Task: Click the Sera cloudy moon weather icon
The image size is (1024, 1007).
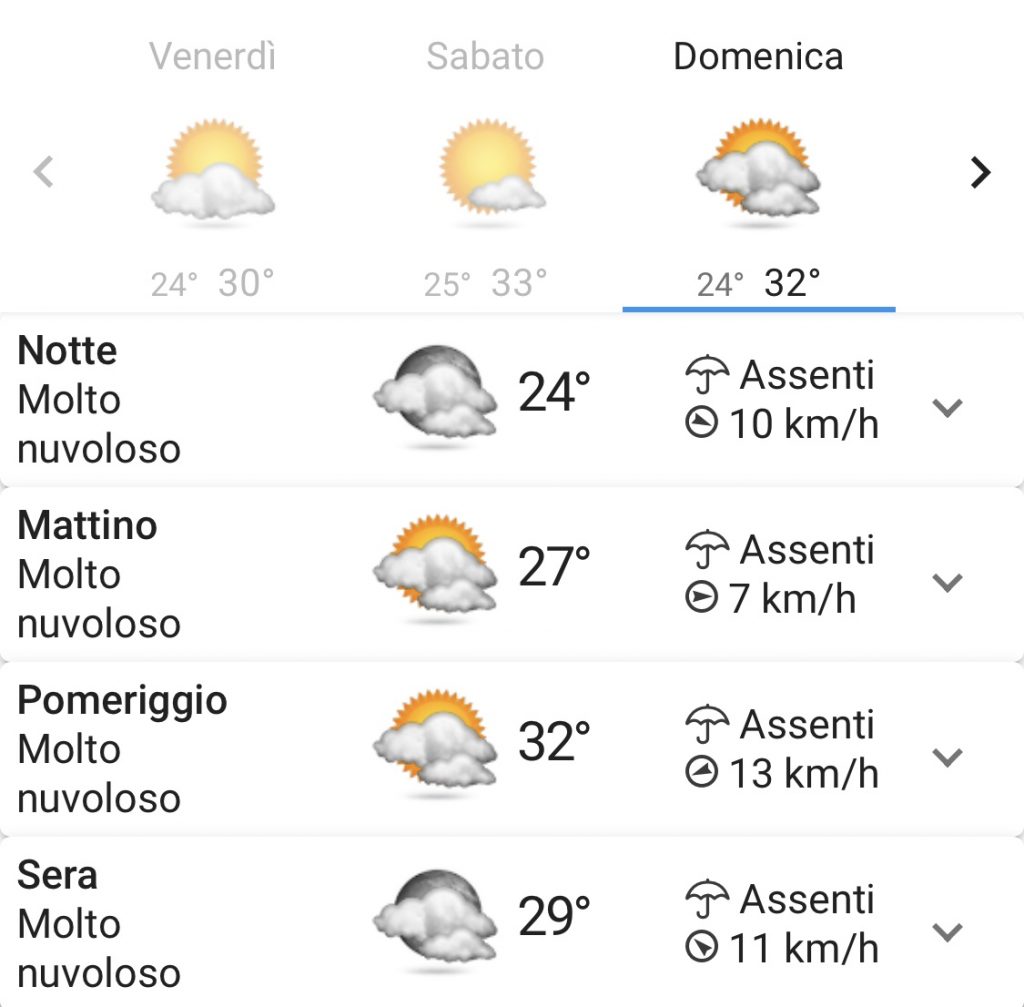Action: pos(435,916)
